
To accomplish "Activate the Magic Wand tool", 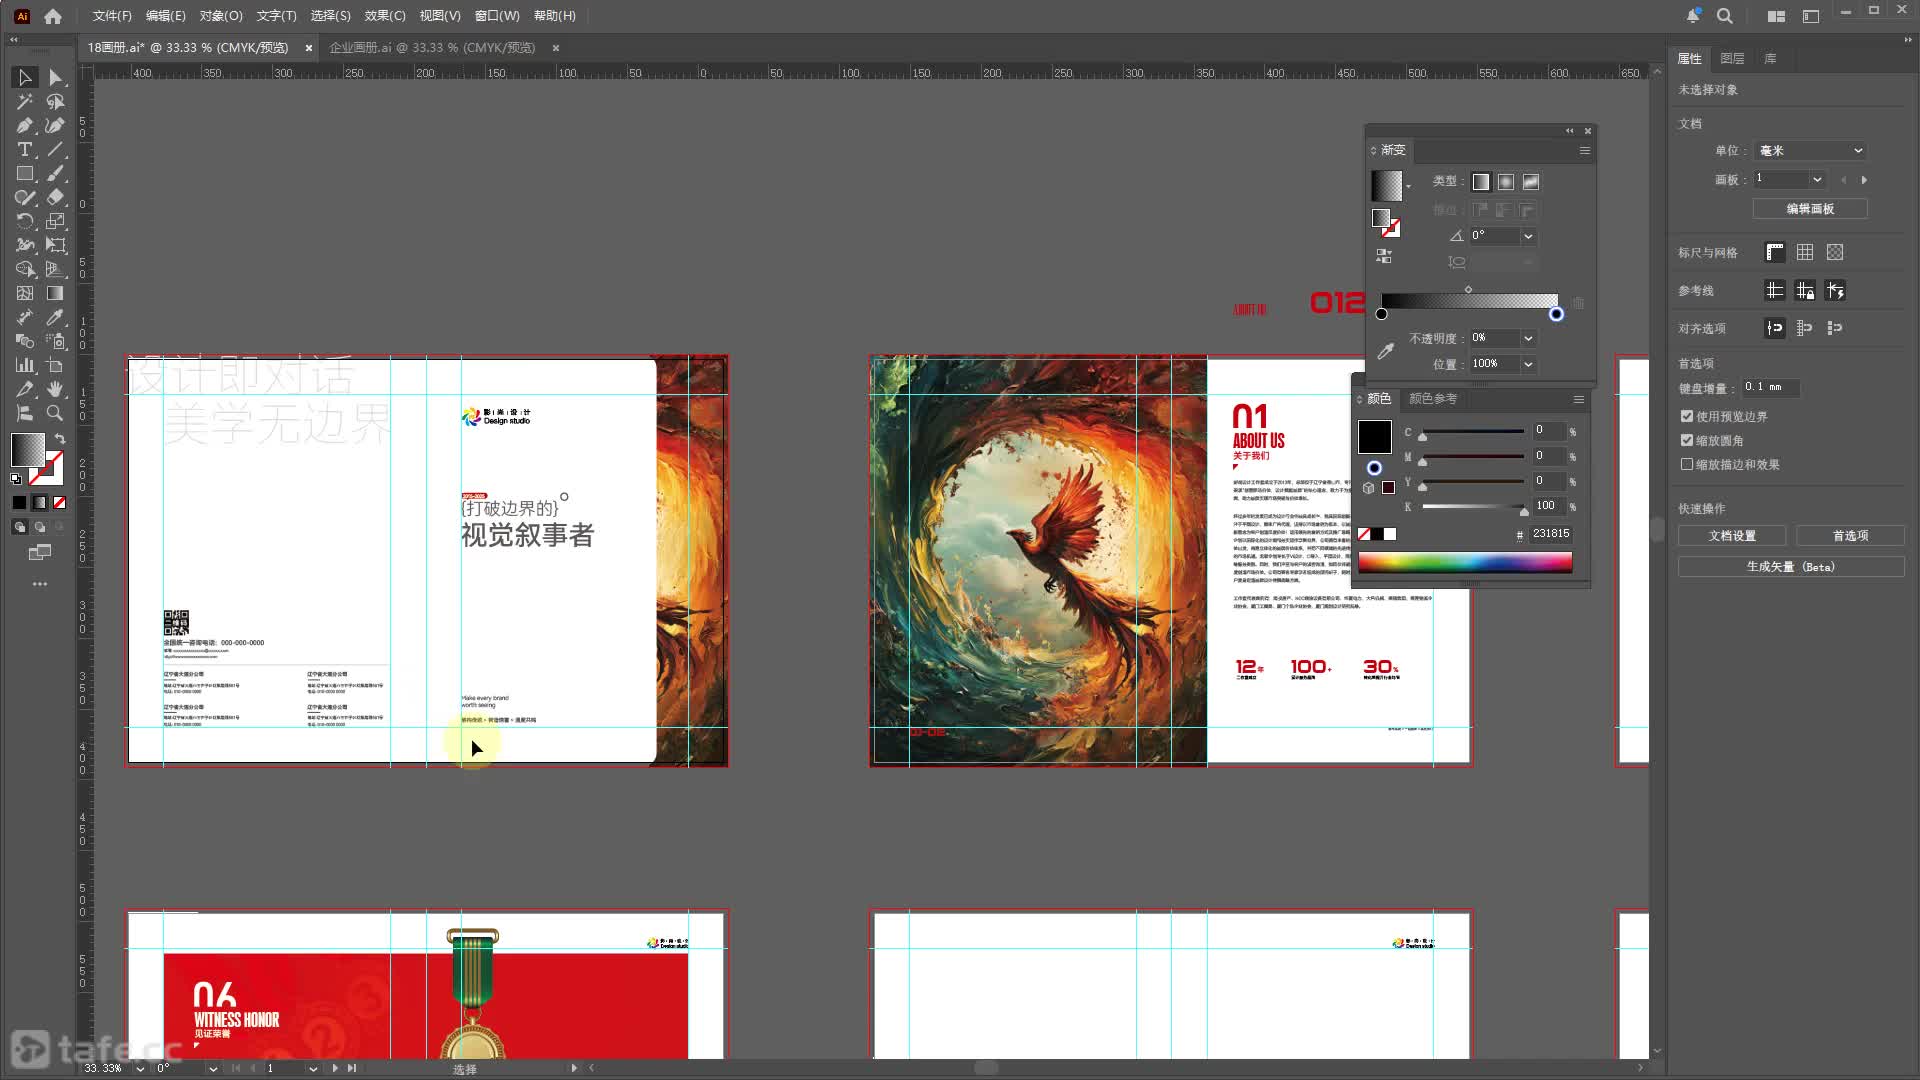I will 25,102.
